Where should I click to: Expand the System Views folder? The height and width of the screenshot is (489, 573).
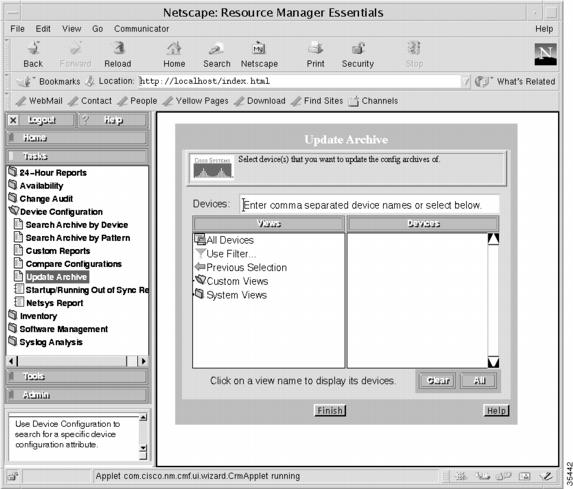[x=231, y=295]
